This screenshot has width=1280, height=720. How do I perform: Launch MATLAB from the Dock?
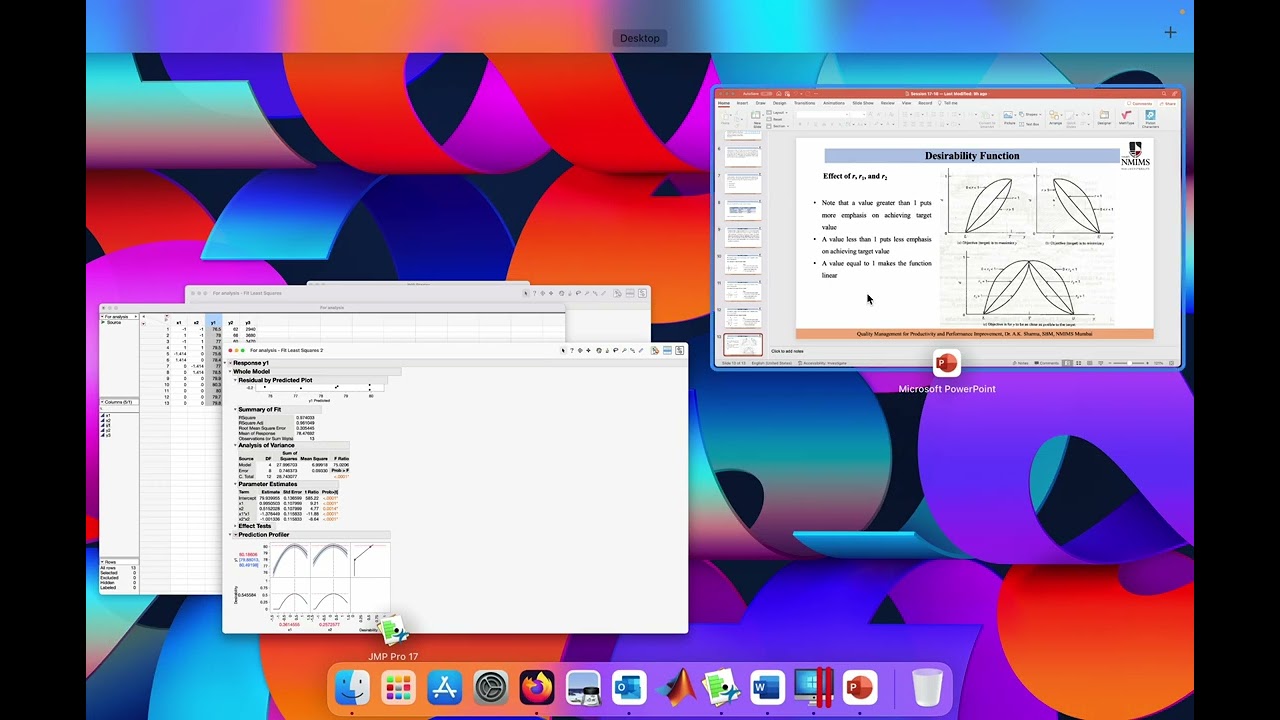(x=676, y=688)
